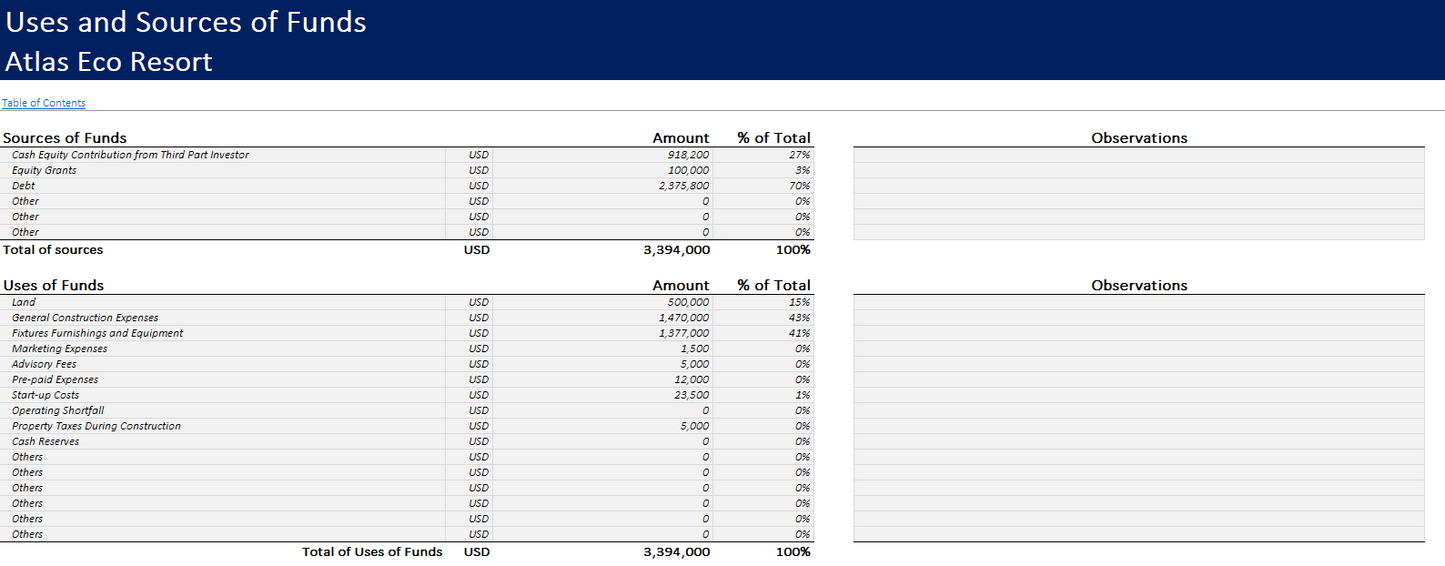Select the Marketing Expenses label cell
This screenshot has height=566, width=1445.
click(60, 349)
